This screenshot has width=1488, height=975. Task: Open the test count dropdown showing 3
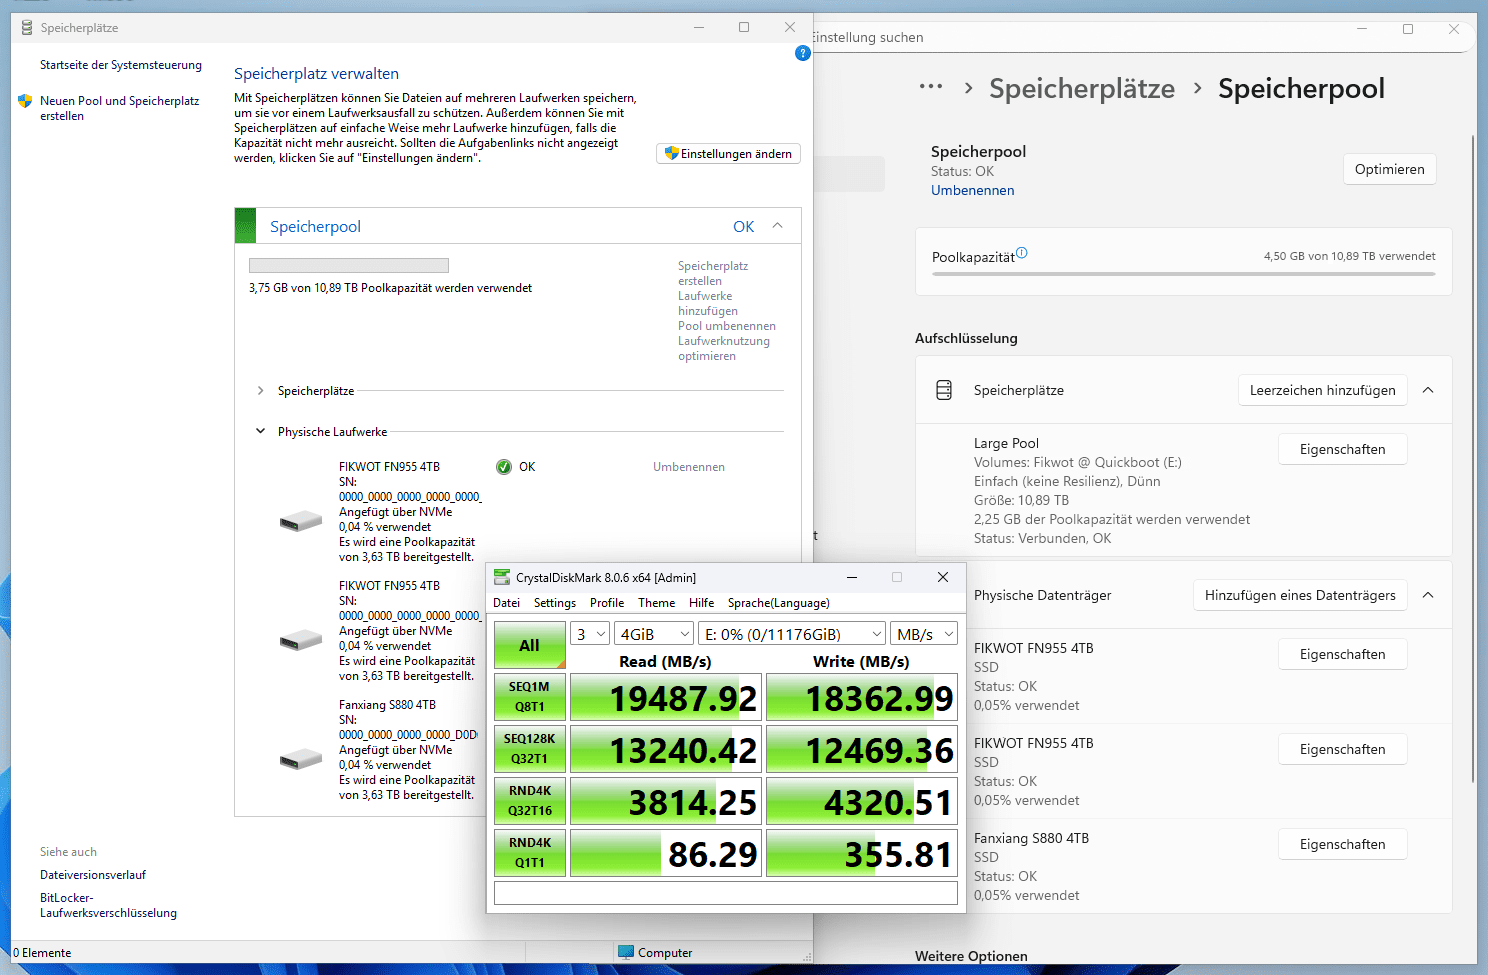pyautogui.click(x=590, y=634)
